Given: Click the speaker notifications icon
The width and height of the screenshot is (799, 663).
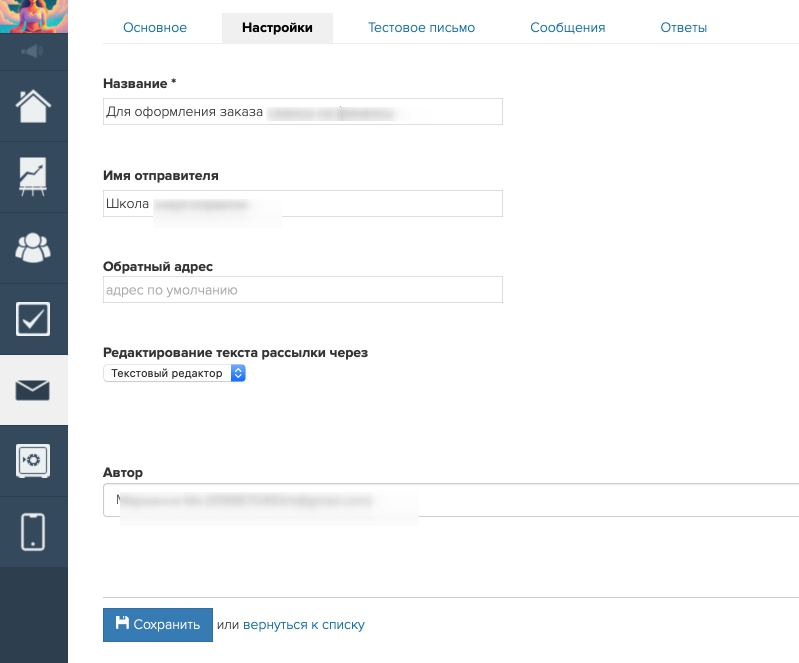Looking at the screenshot, I should coord(33,52).
